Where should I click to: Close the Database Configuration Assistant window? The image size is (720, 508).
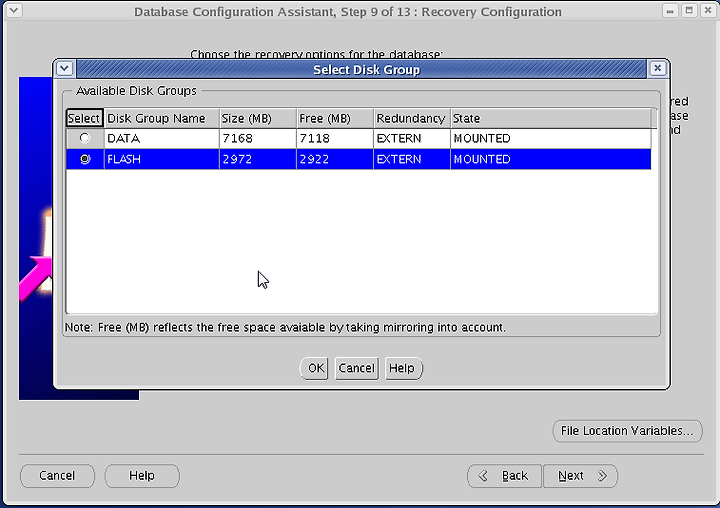click(708, 11)
